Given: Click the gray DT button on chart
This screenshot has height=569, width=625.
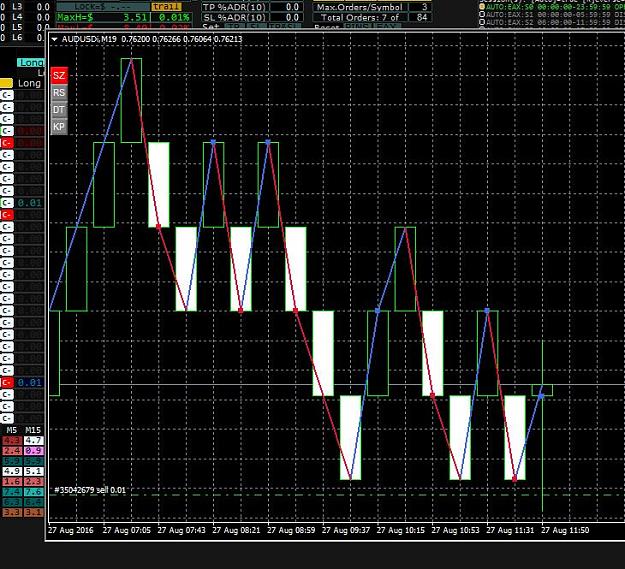Looking at the screenshot, I should click(x=59, y=110).
